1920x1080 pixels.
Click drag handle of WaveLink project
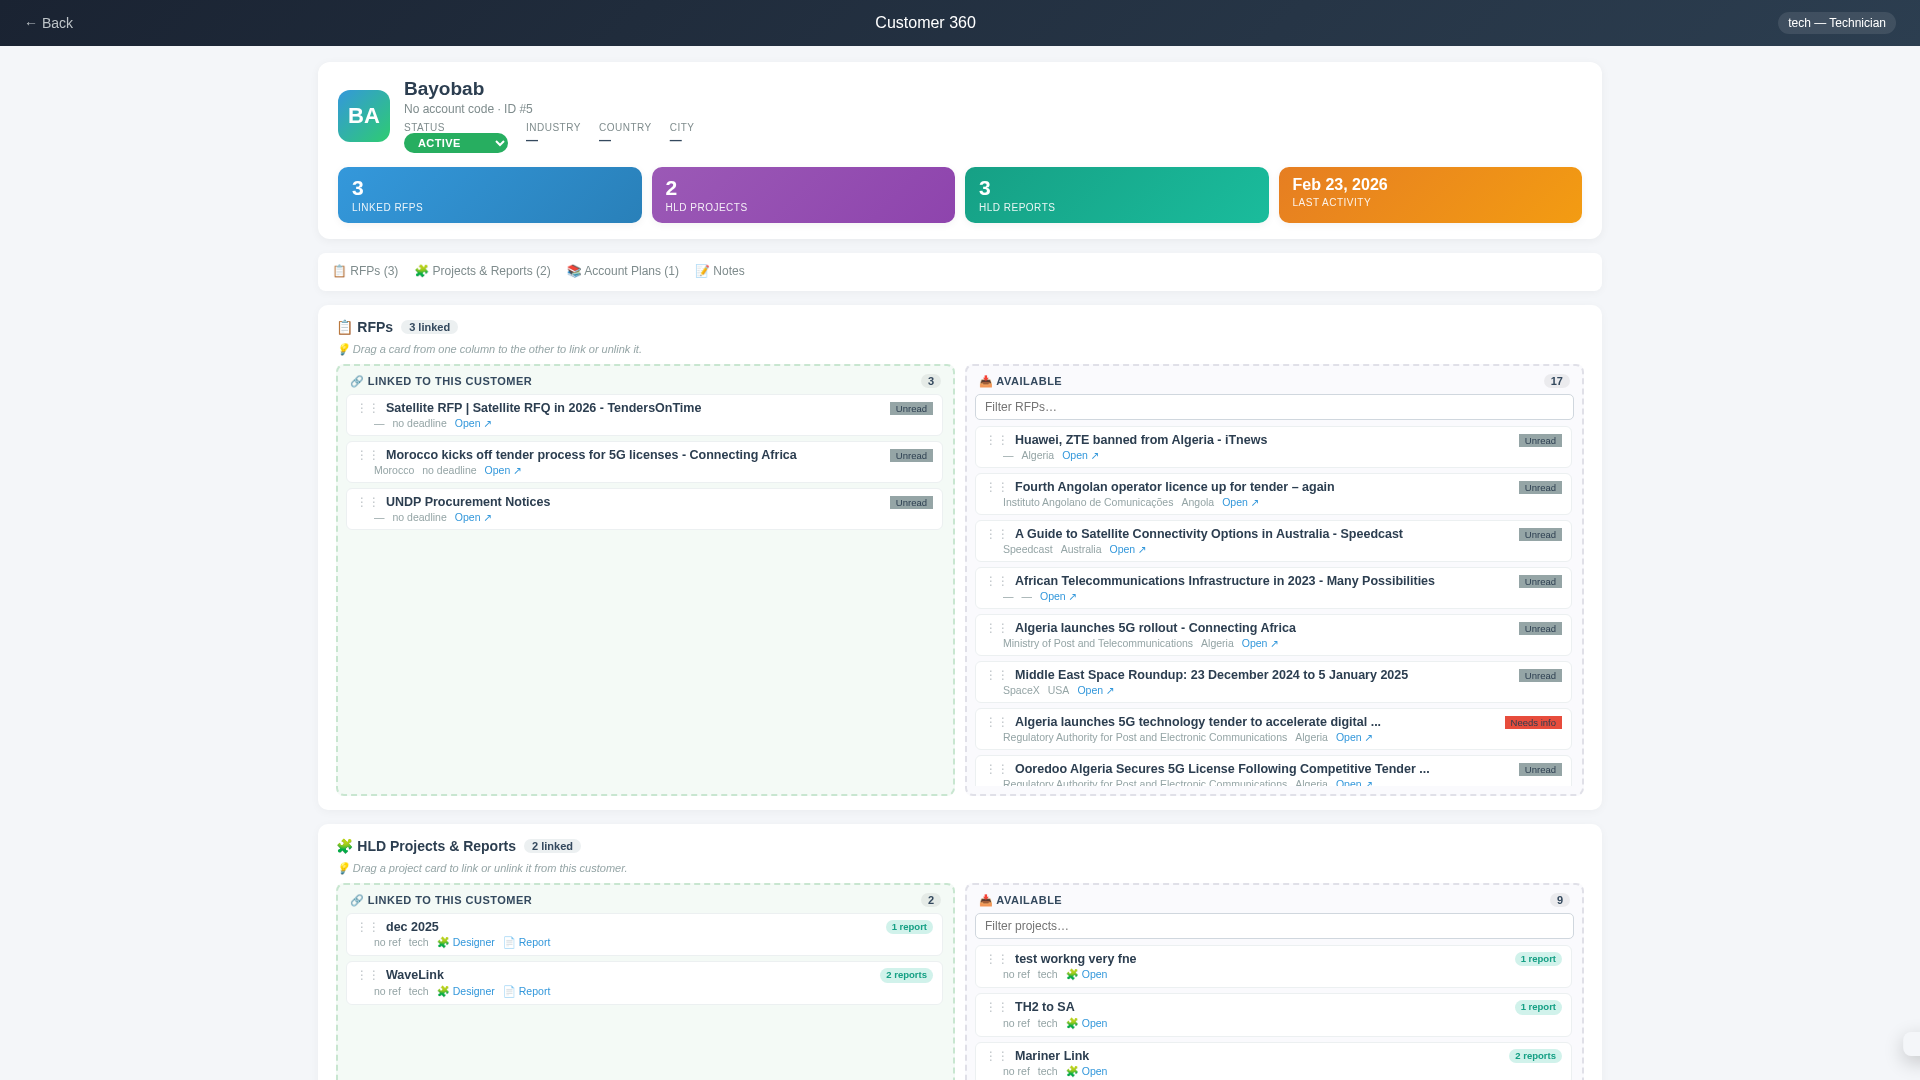click(x=368, y=975)
